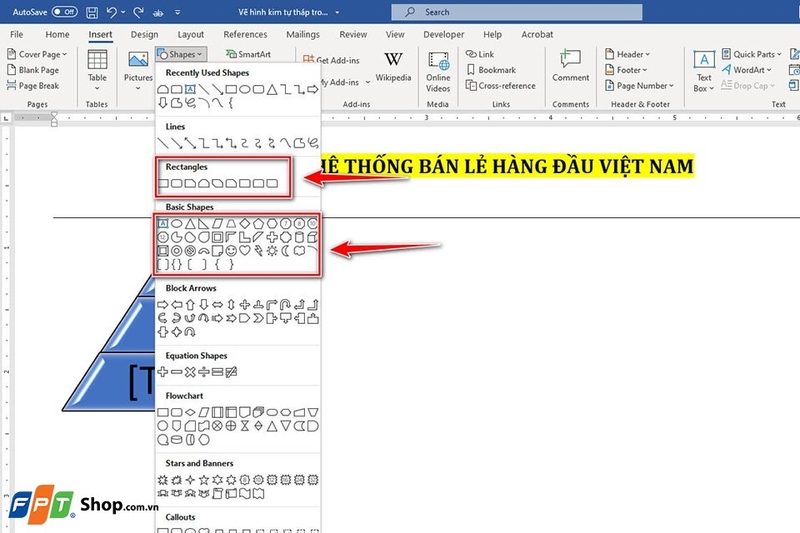Viewport: 800px width, 533px height.
Task: Click the Pictures button
Action: pos(138,70)
